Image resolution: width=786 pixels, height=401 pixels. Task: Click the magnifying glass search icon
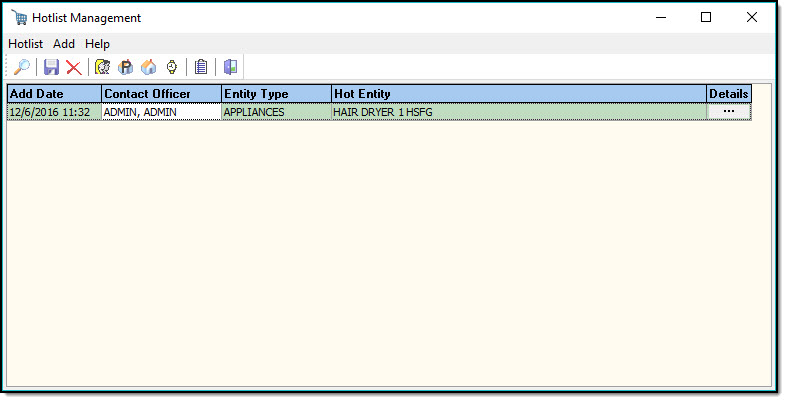point(21,67)
